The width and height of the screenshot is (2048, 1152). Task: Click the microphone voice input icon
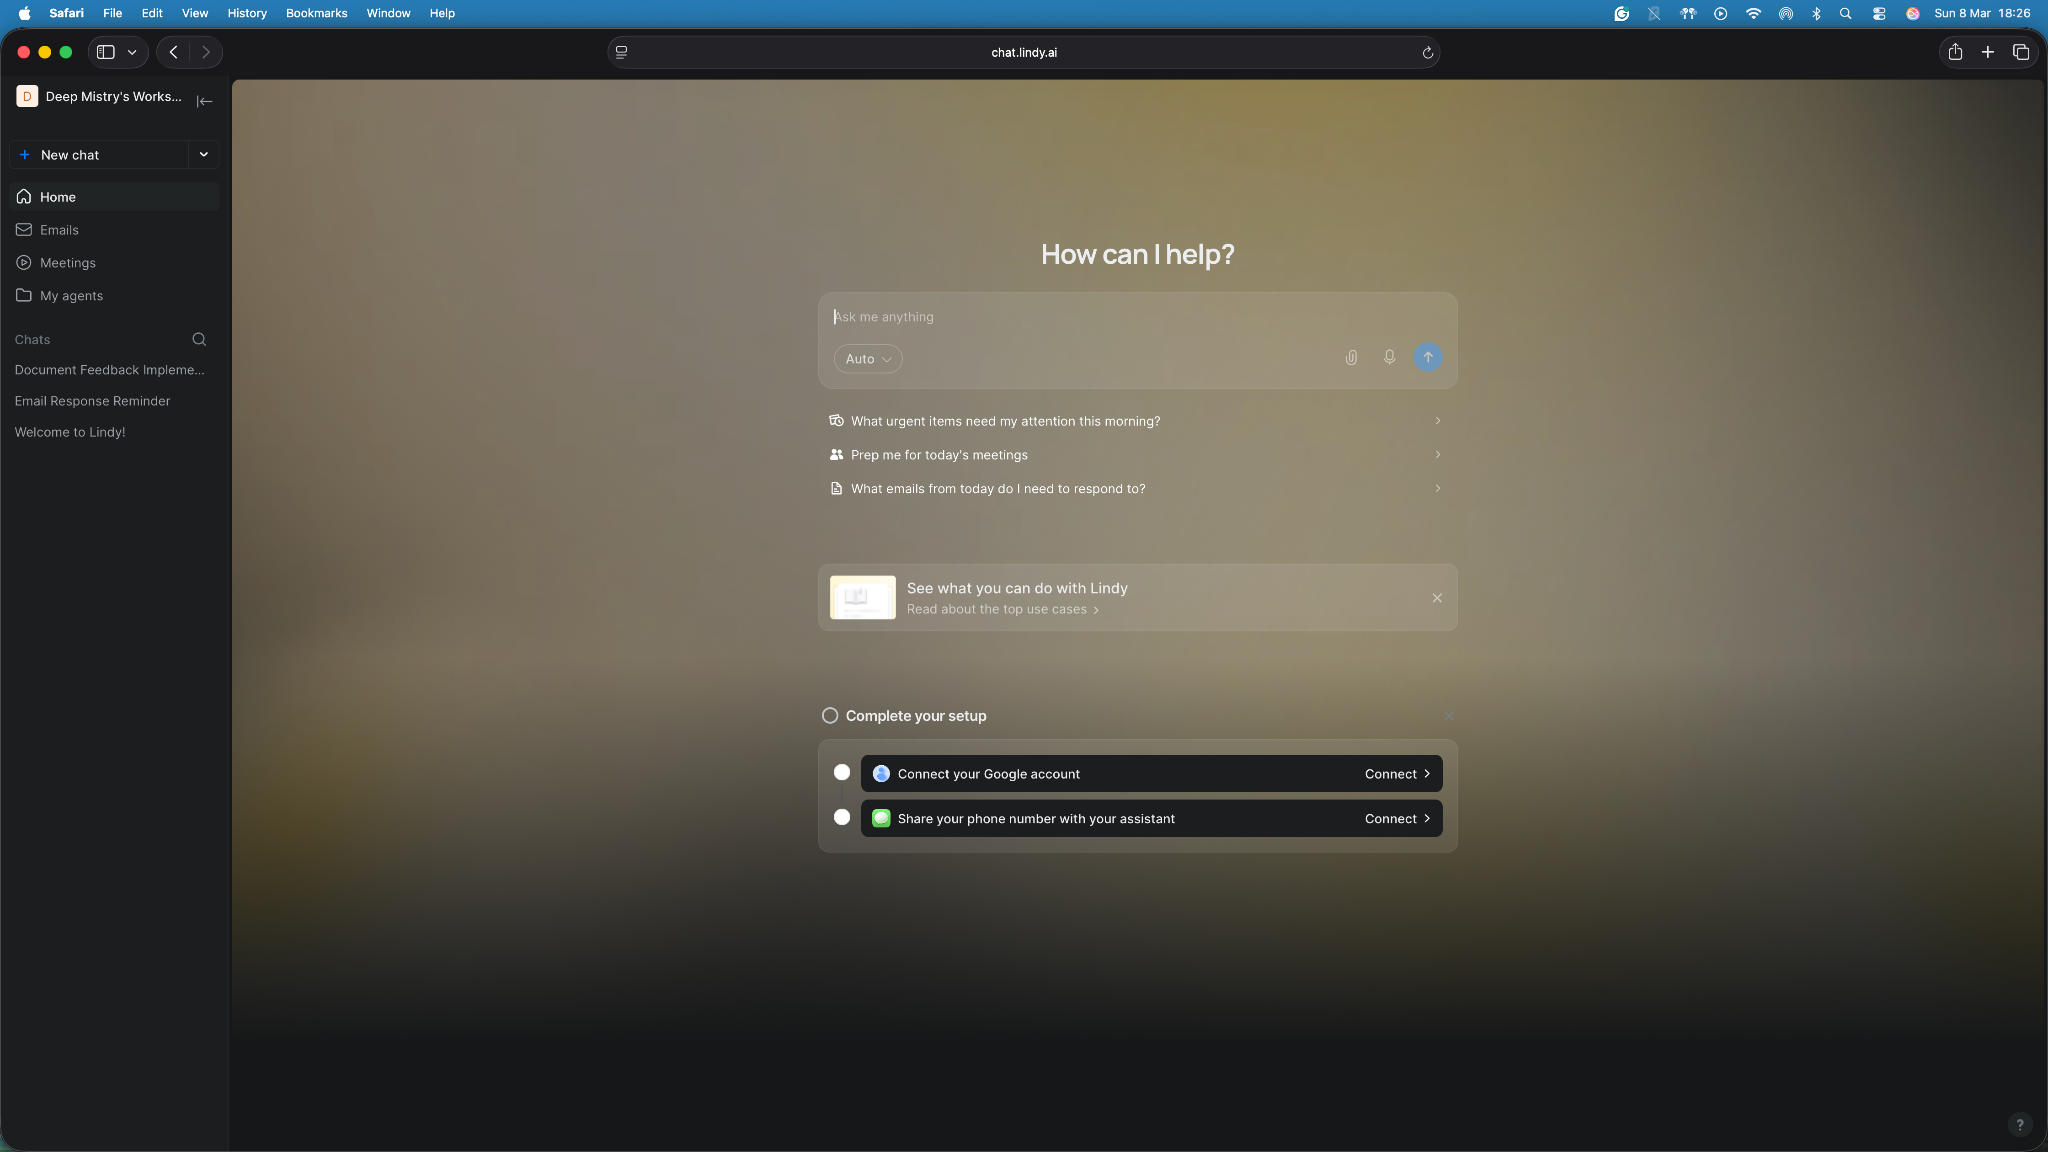coord(1389,357)
